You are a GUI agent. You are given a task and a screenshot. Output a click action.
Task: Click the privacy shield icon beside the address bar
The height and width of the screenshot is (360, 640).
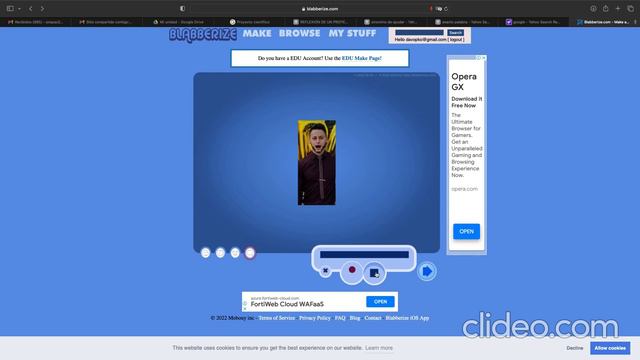tap(182, 9)
